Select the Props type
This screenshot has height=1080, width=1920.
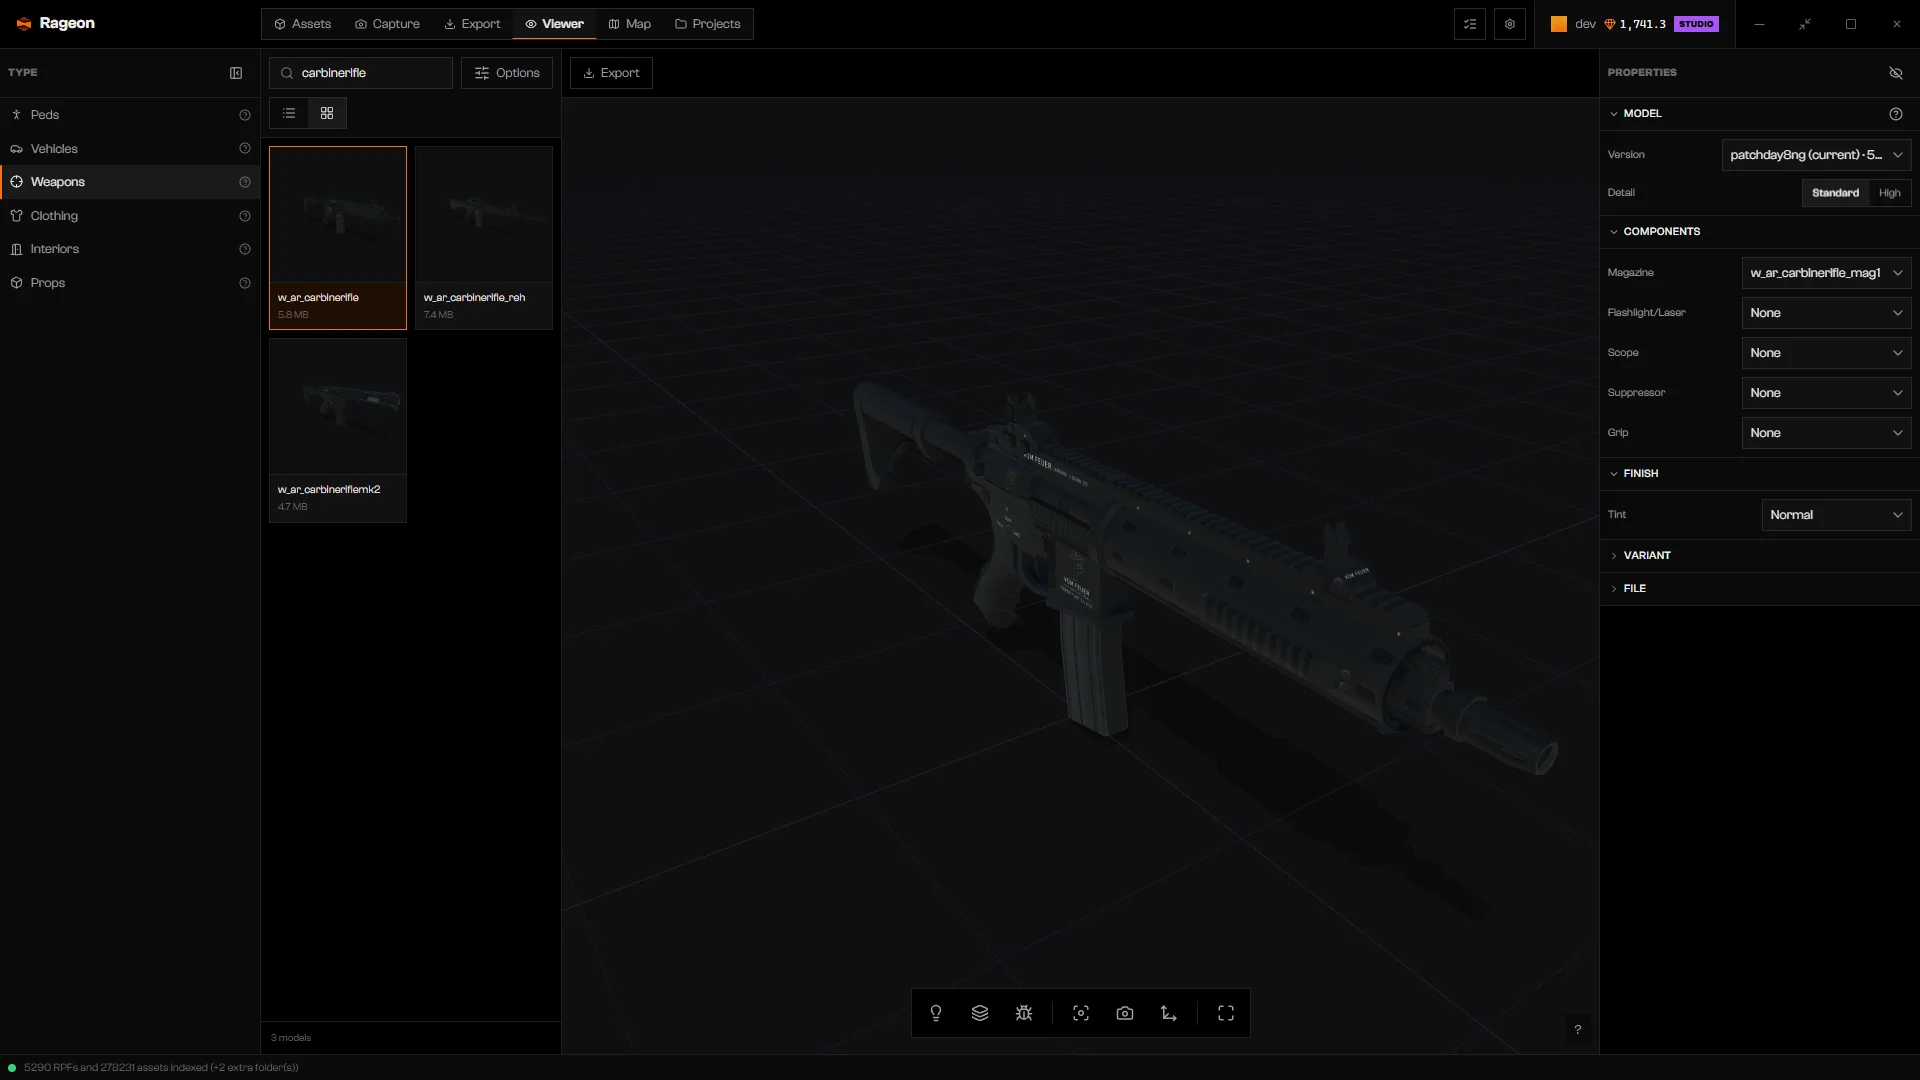point(130,283)
